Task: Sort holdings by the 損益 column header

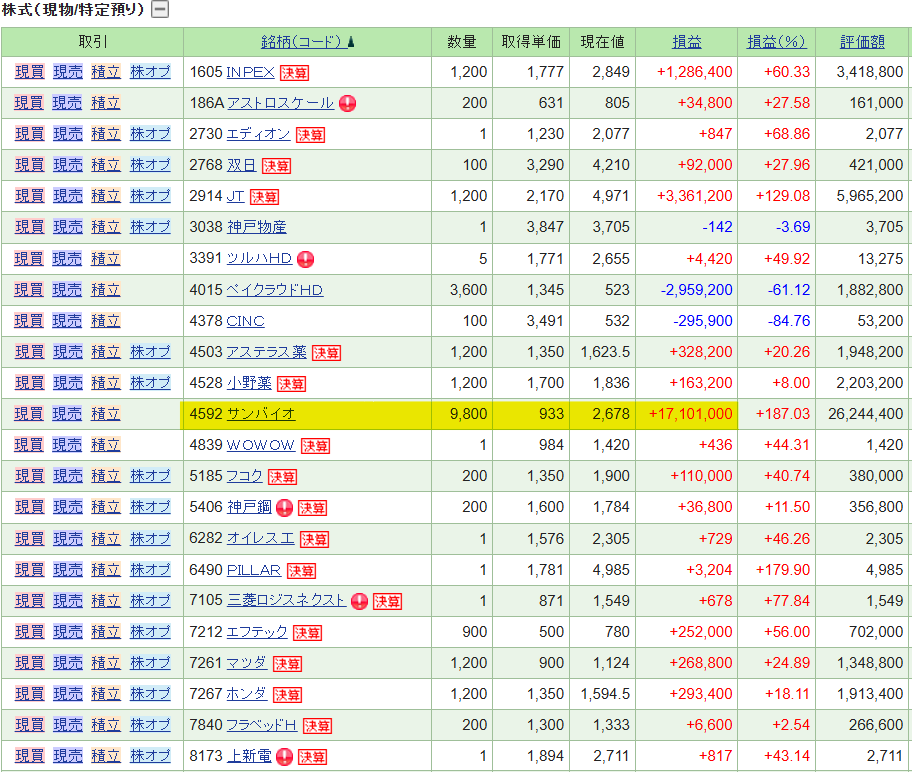Action: (686, 42)
